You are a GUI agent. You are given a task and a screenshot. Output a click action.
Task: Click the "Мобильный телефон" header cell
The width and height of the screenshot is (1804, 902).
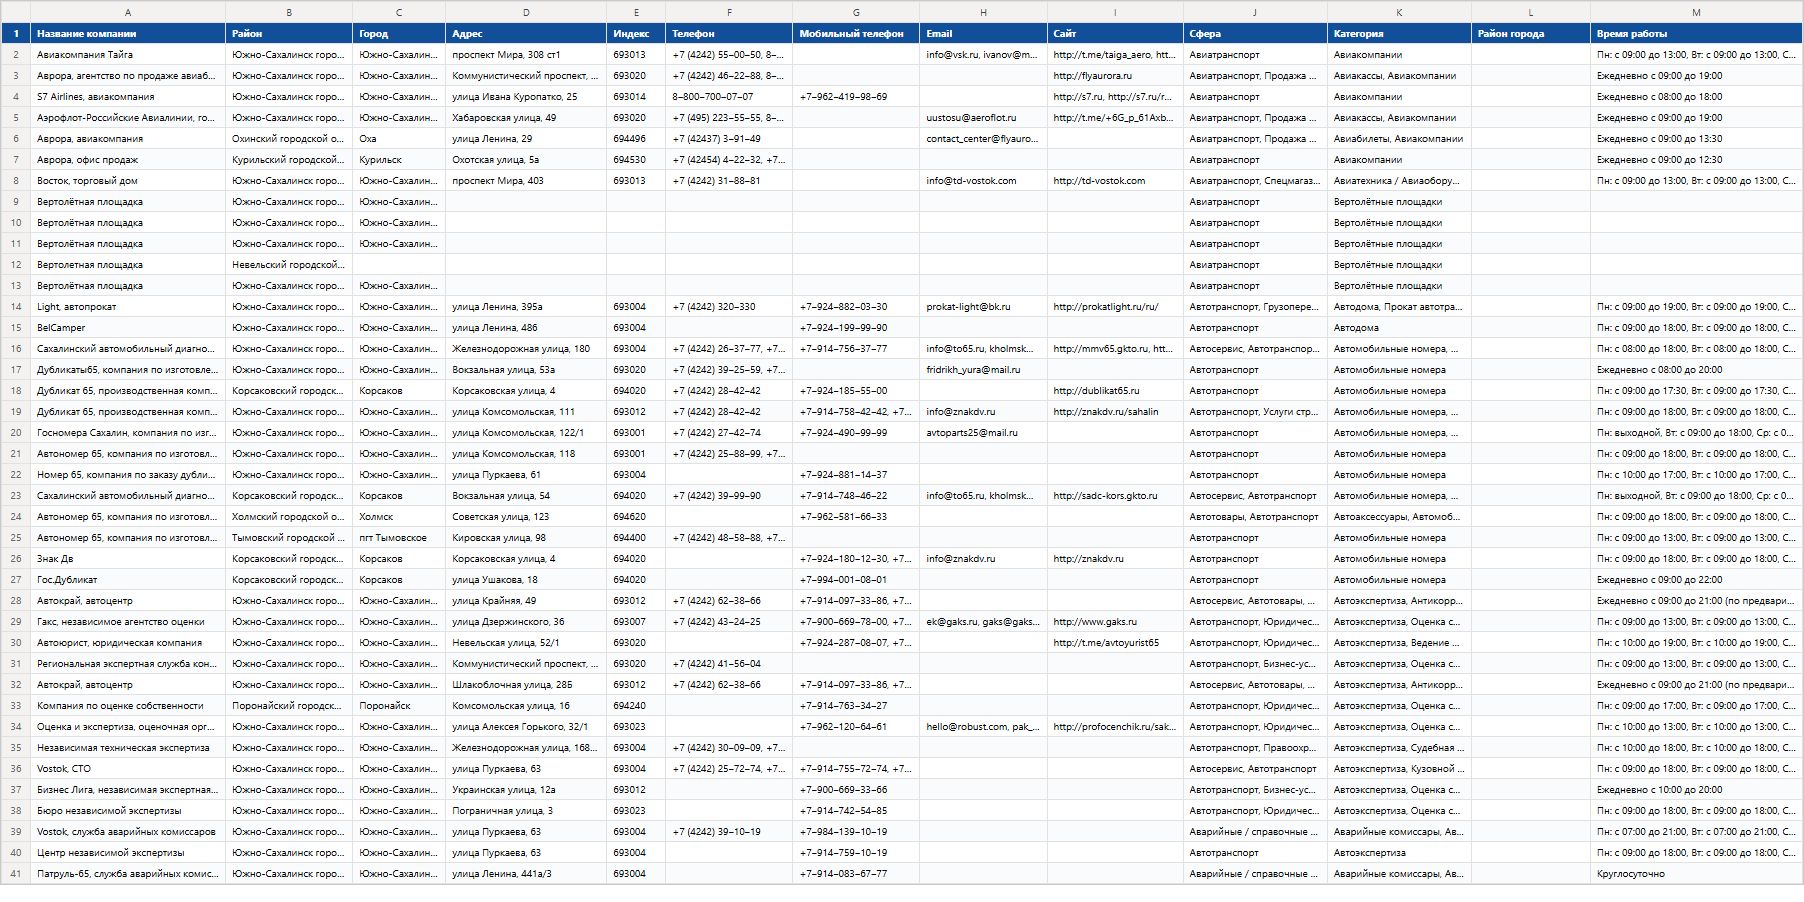[x=856, y=34]
